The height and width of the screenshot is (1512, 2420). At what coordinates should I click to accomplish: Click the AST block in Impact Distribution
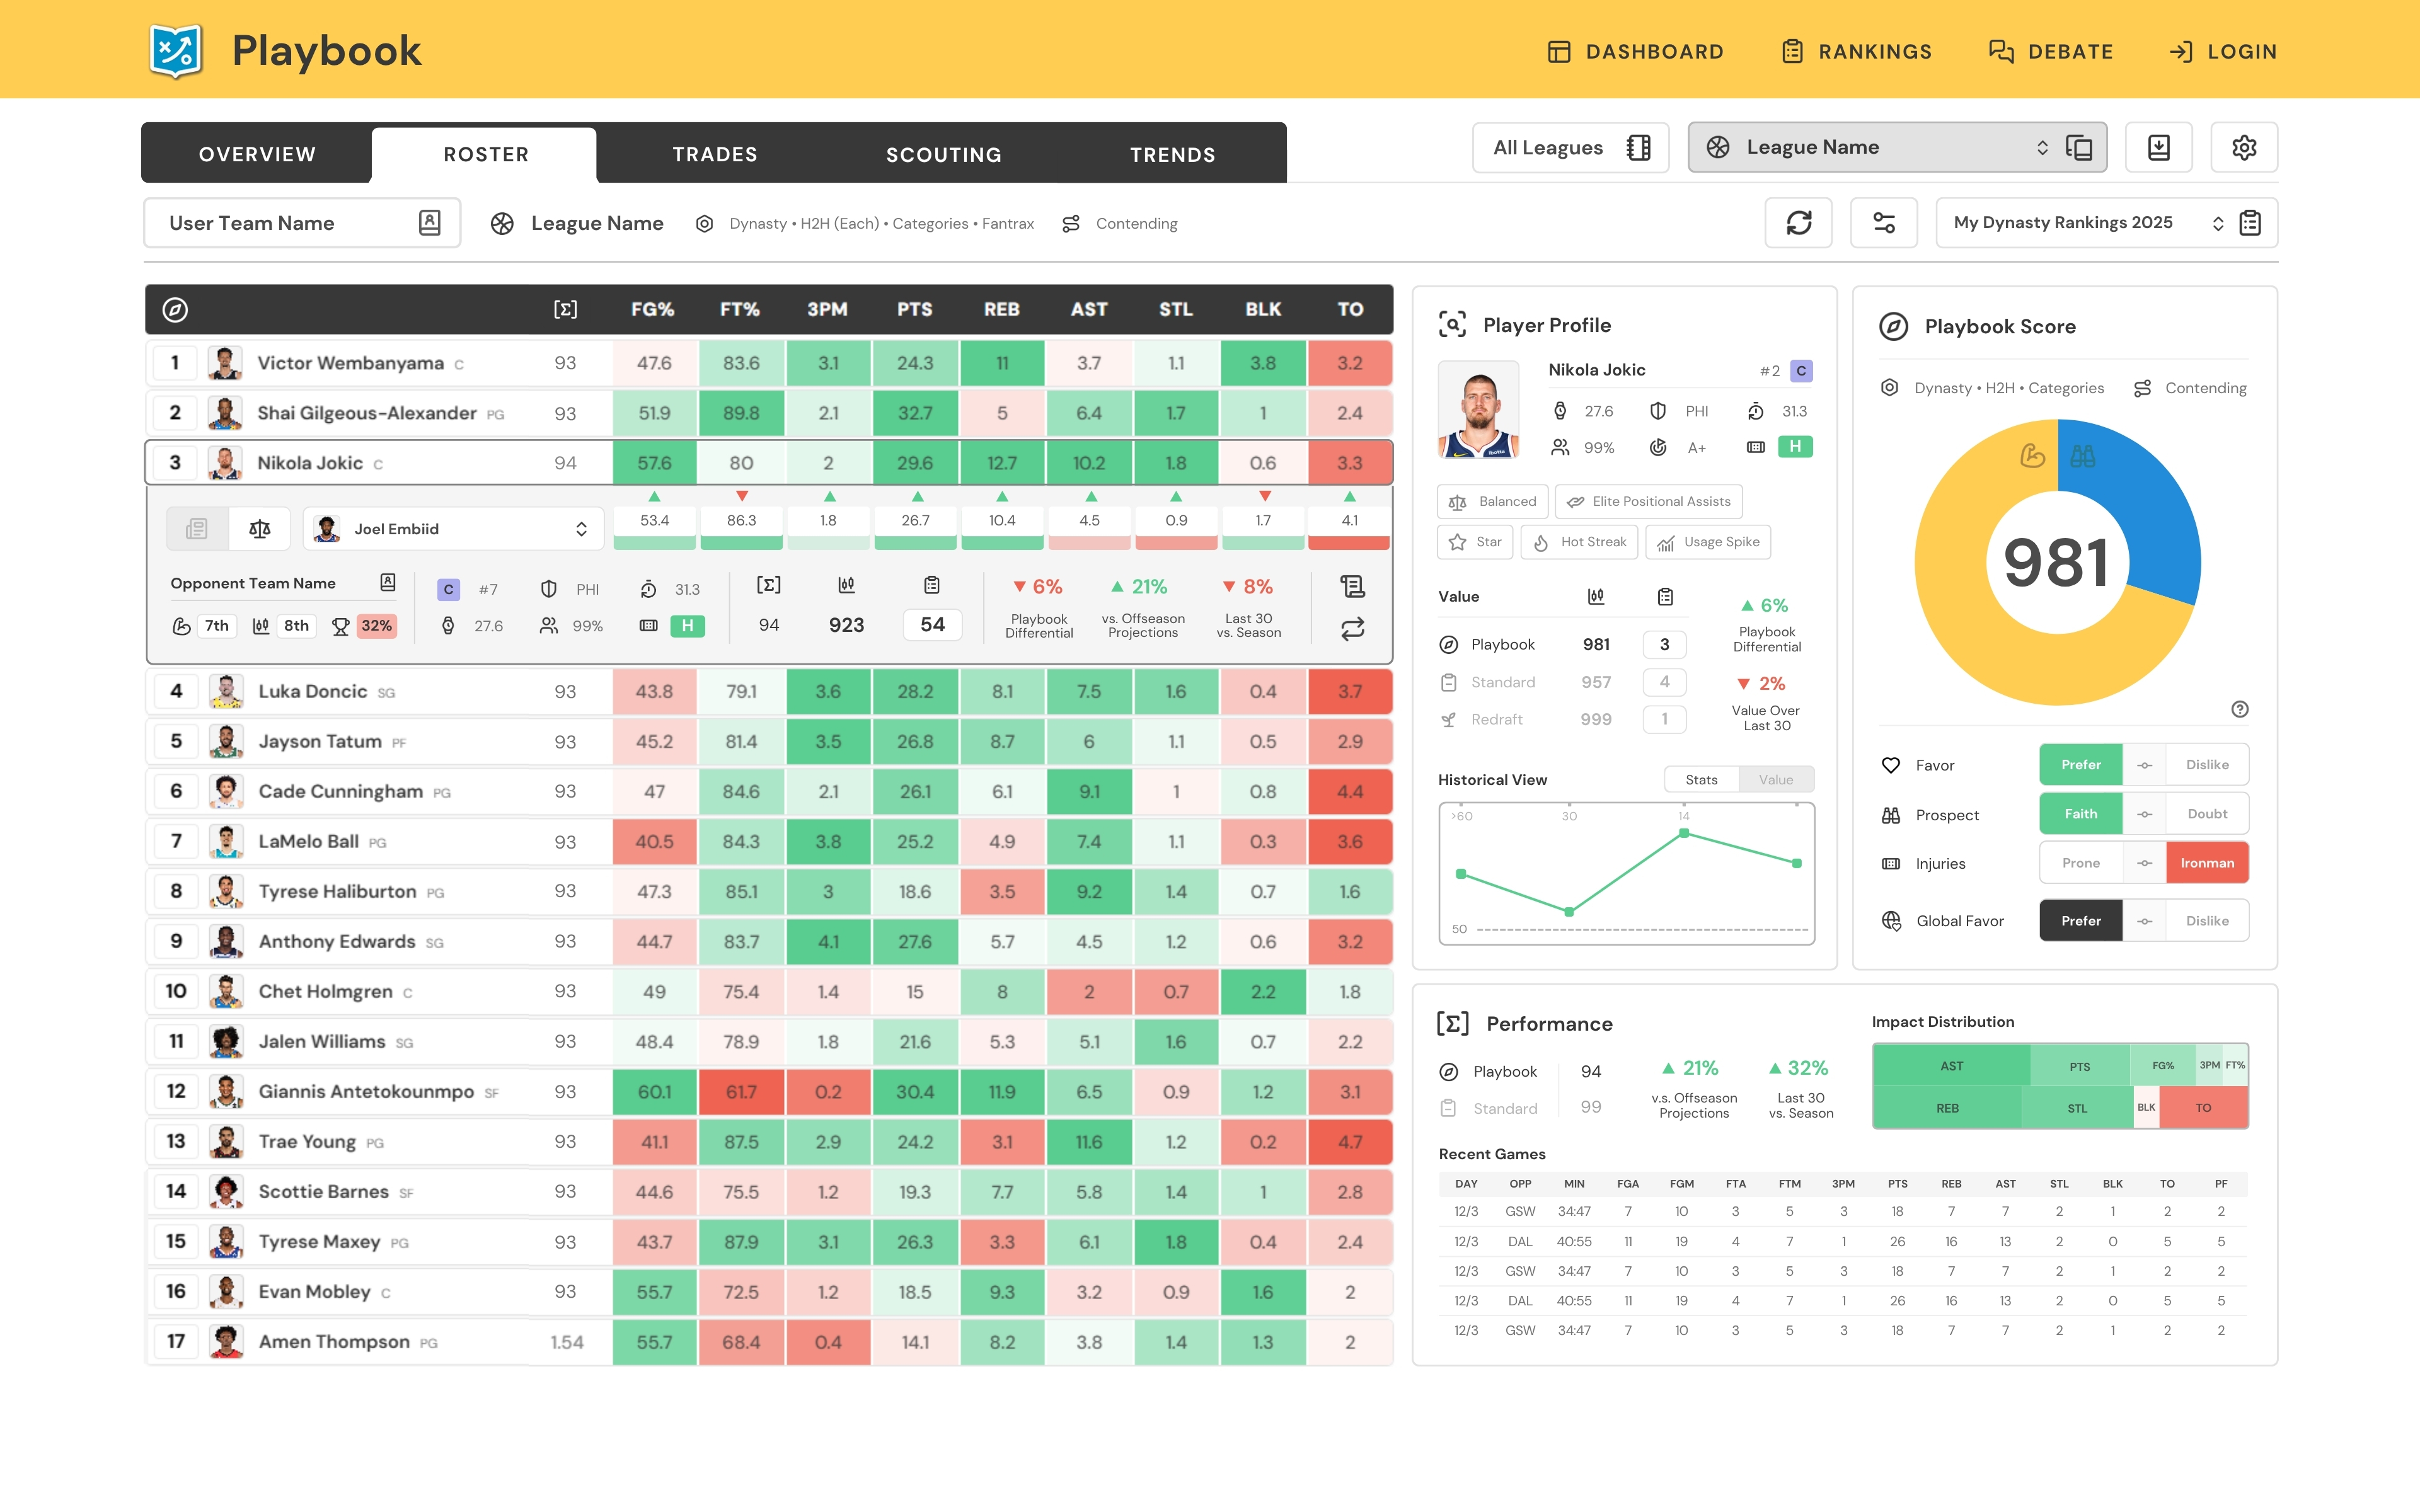point(1951,1066)
